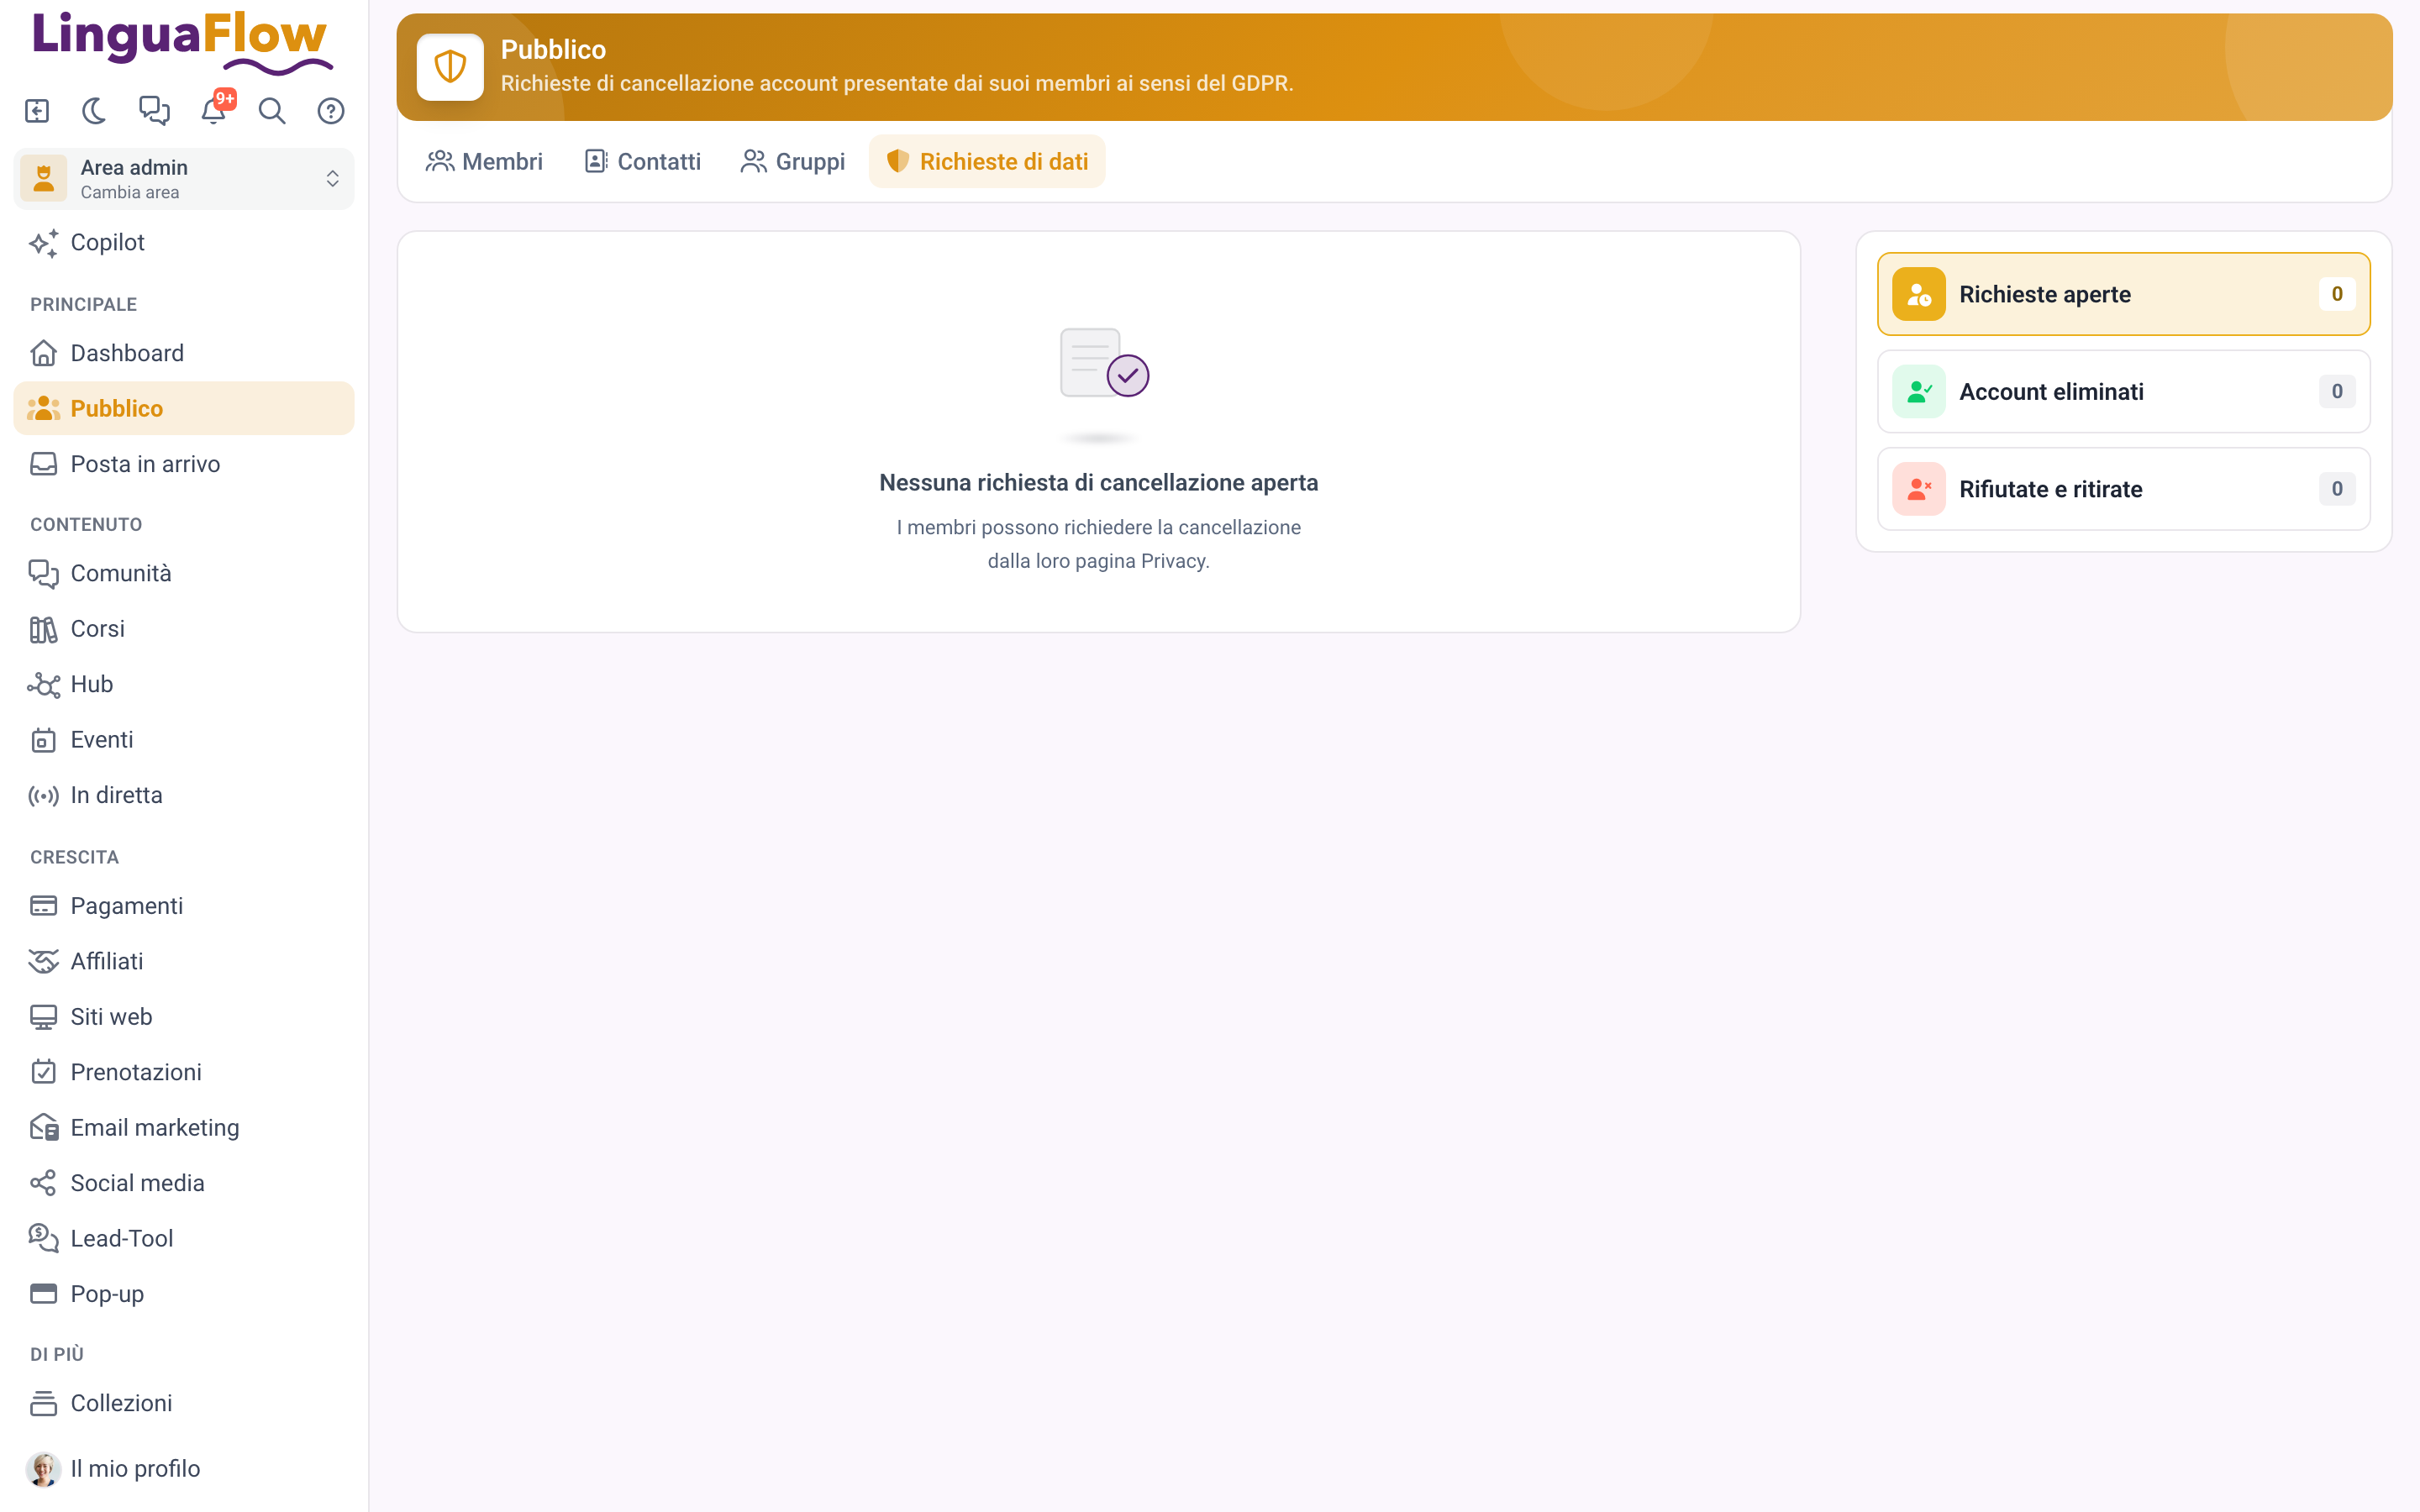Screen dimensions: 2420x1512
Task: Filter by Richieste aperte
Action: tap(2123, 294)
